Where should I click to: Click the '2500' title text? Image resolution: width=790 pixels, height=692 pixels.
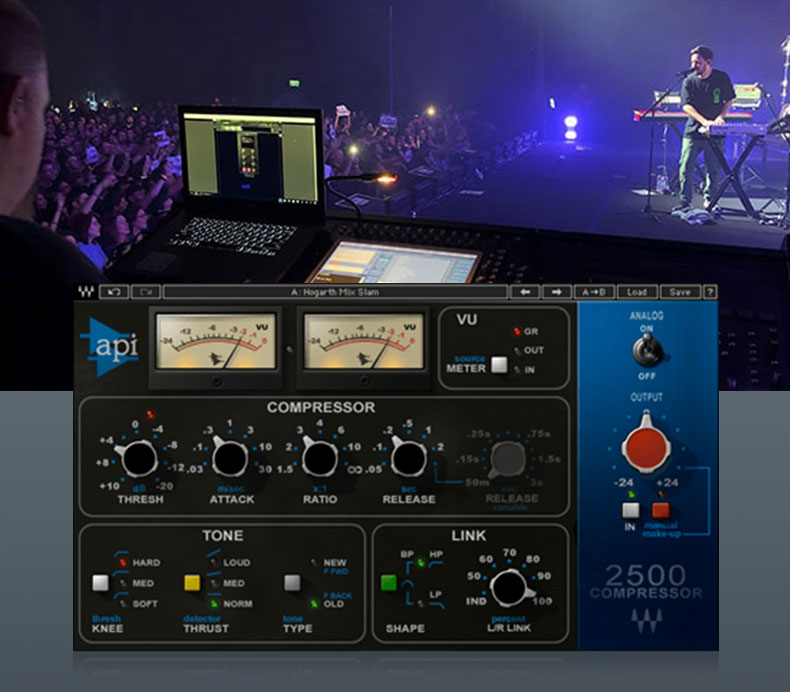click(x=646, y=575)
